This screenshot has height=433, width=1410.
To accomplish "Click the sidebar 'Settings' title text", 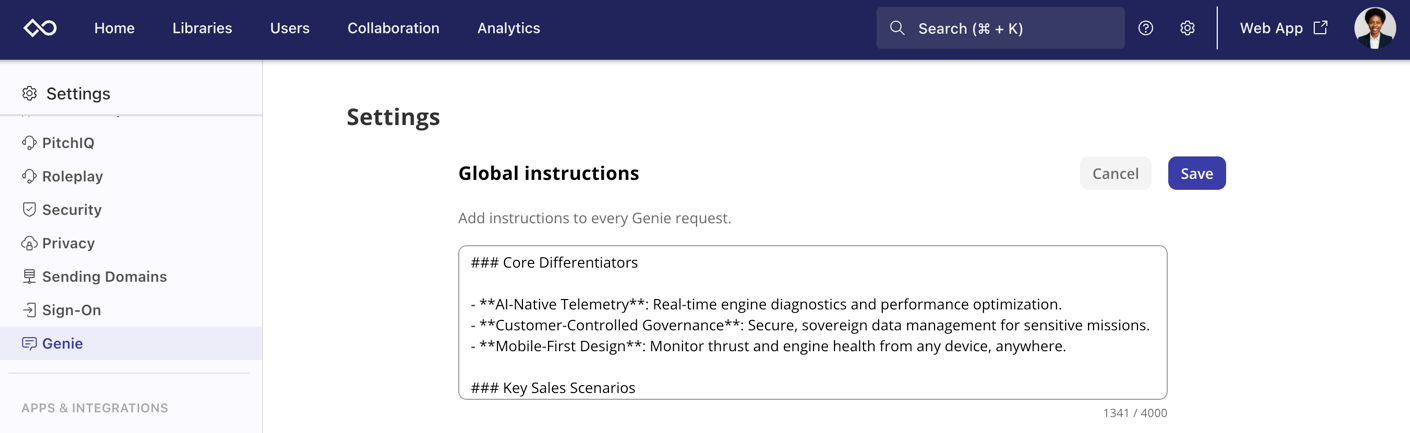I will pos(78,93).
